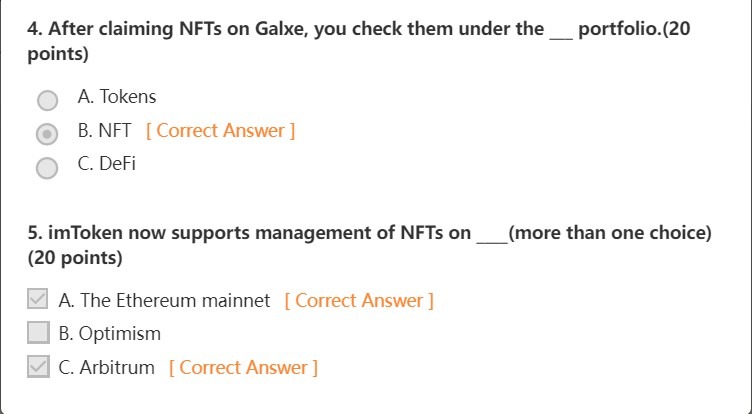Image resolution: width=752 pixels, height=414 pixels.
Task: Choose the DeFi radio button
Action: click(x=47, y=167)
